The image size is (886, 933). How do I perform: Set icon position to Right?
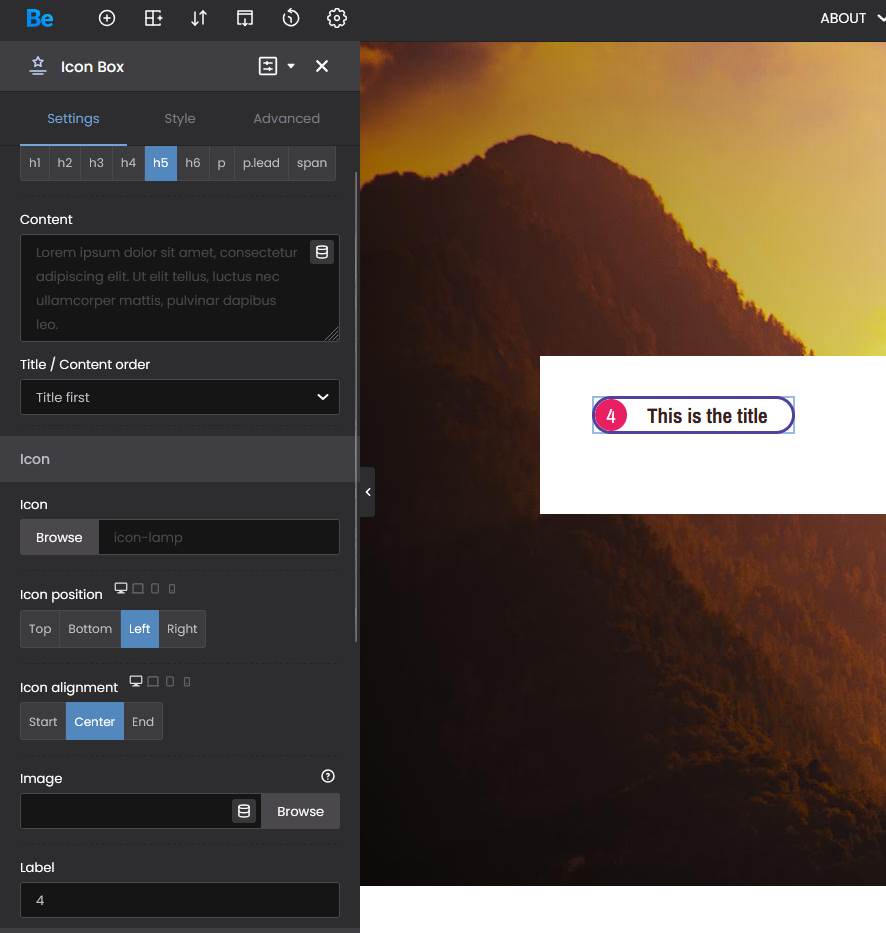[x=182, y=629]
